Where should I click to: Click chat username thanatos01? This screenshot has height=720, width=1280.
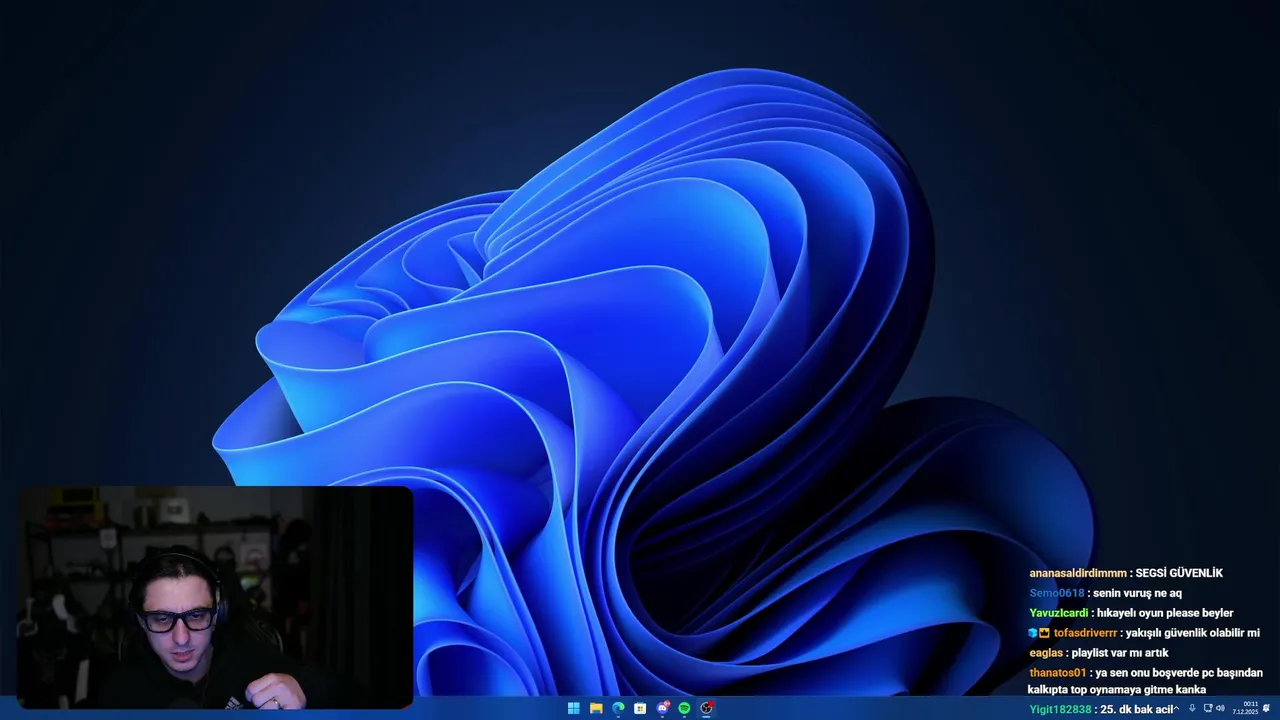pyautogui.click(x=1057, y=673)
